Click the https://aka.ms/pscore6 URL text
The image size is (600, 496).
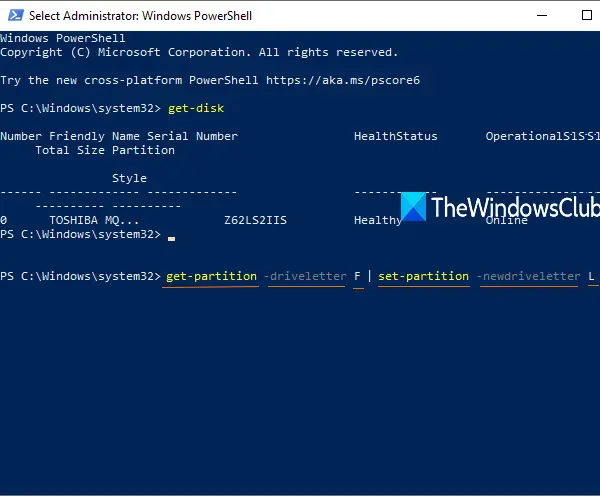(x=343, y=80)
